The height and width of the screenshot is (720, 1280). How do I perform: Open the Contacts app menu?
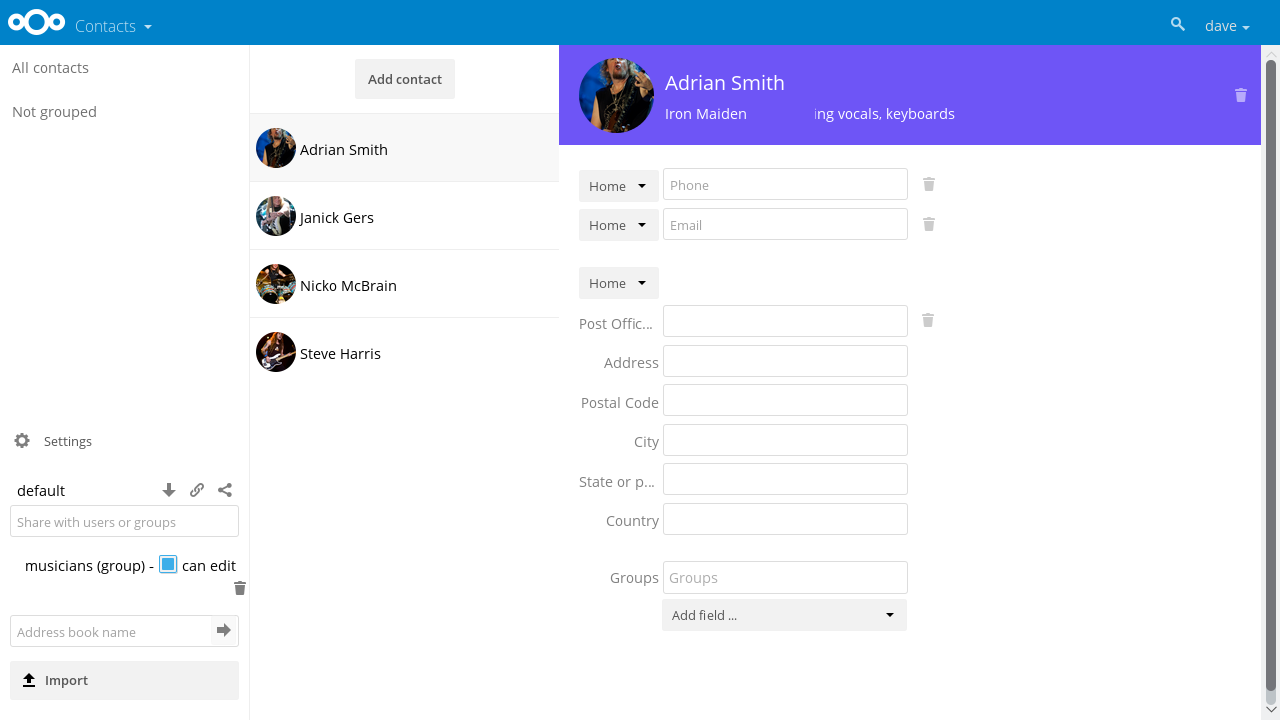pos(113,26)
